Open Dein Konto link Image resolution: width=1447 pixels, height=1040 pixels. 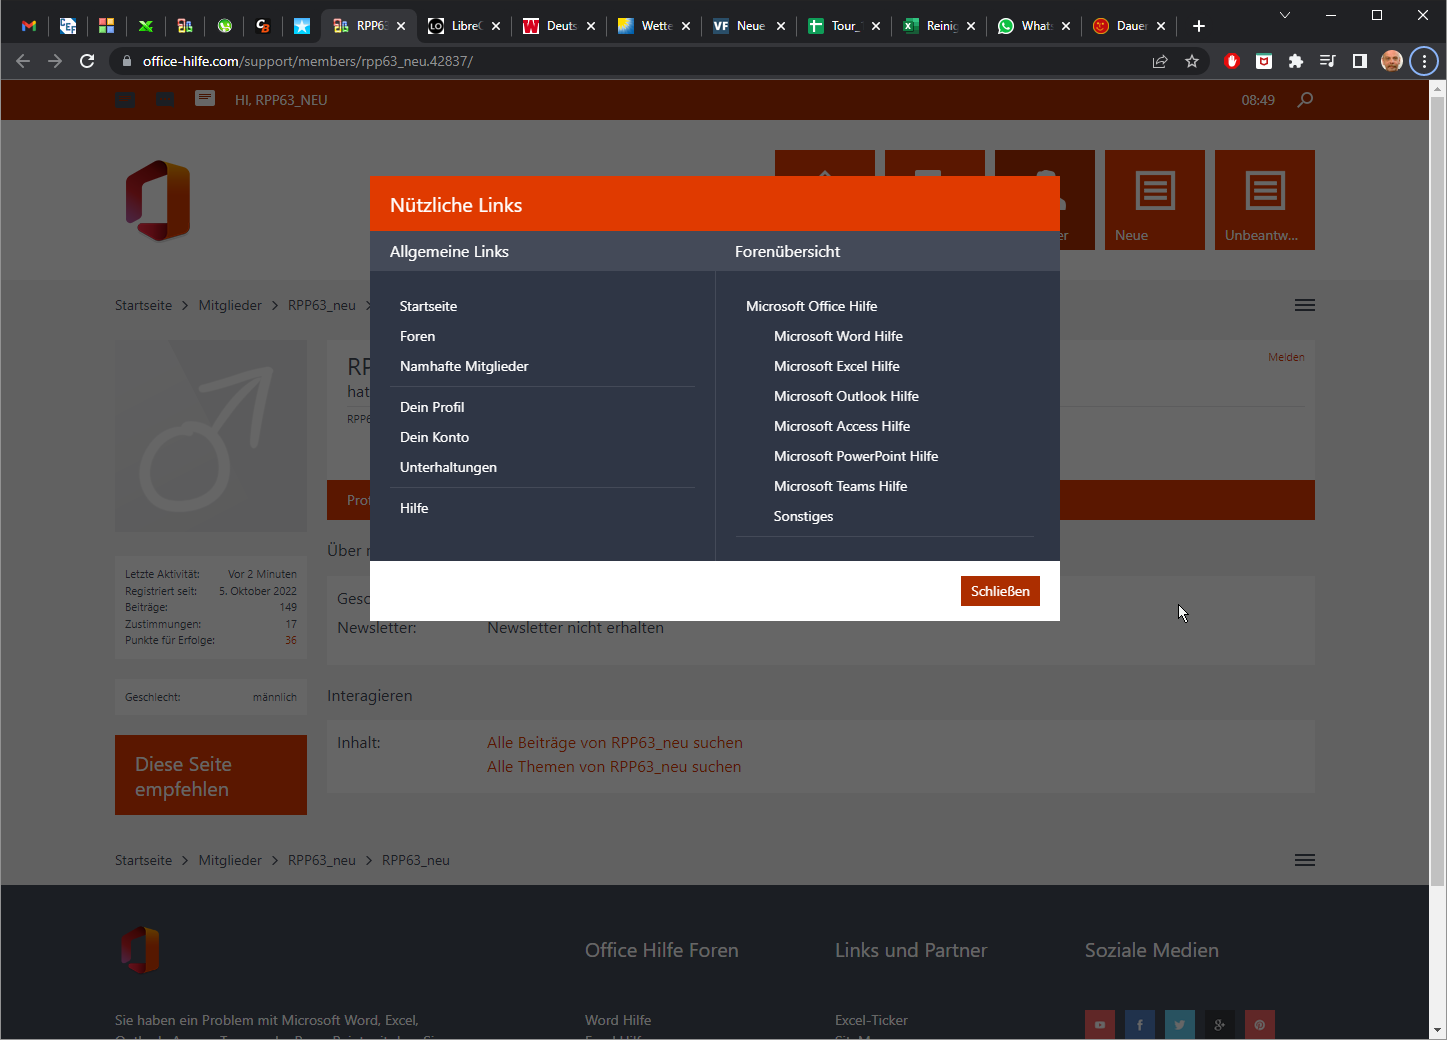coord(434,437)
